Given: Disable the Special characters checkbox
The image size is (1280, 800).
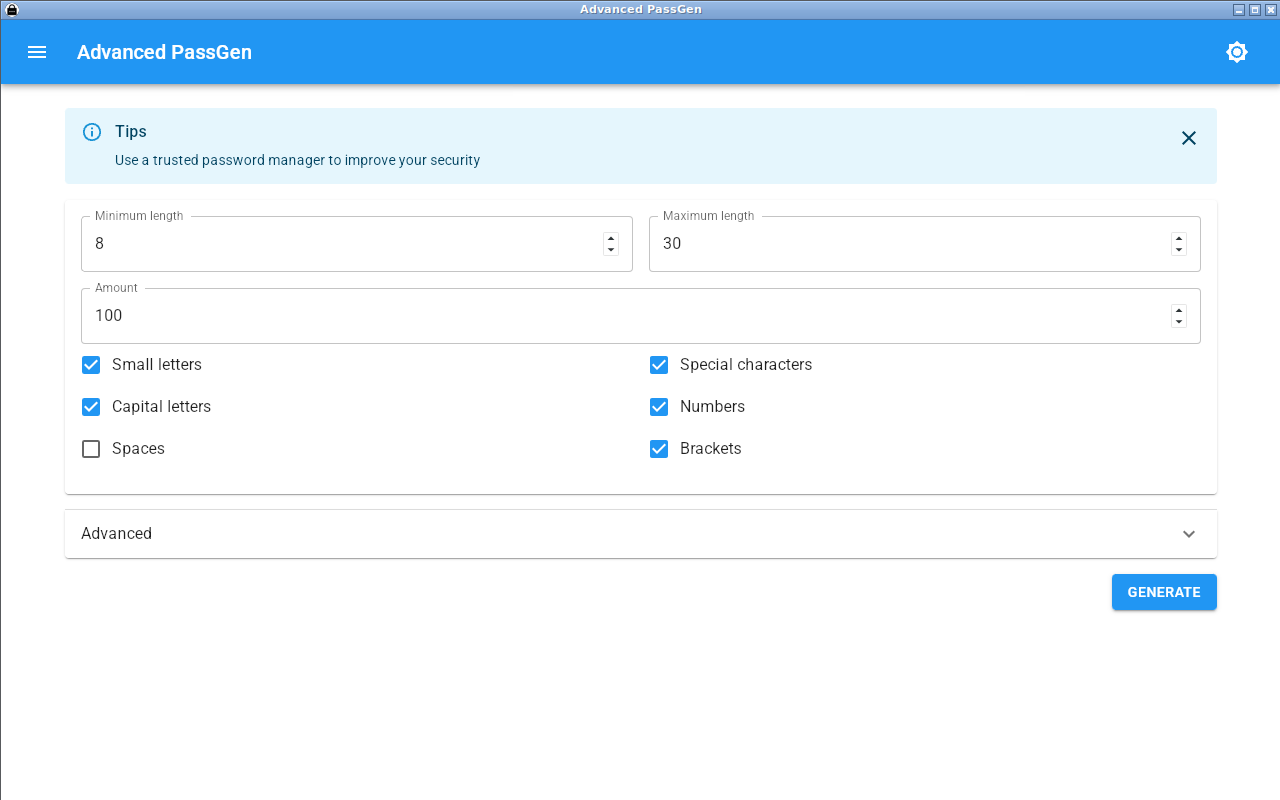Looking at the screenshot, I should coord(659,365).
